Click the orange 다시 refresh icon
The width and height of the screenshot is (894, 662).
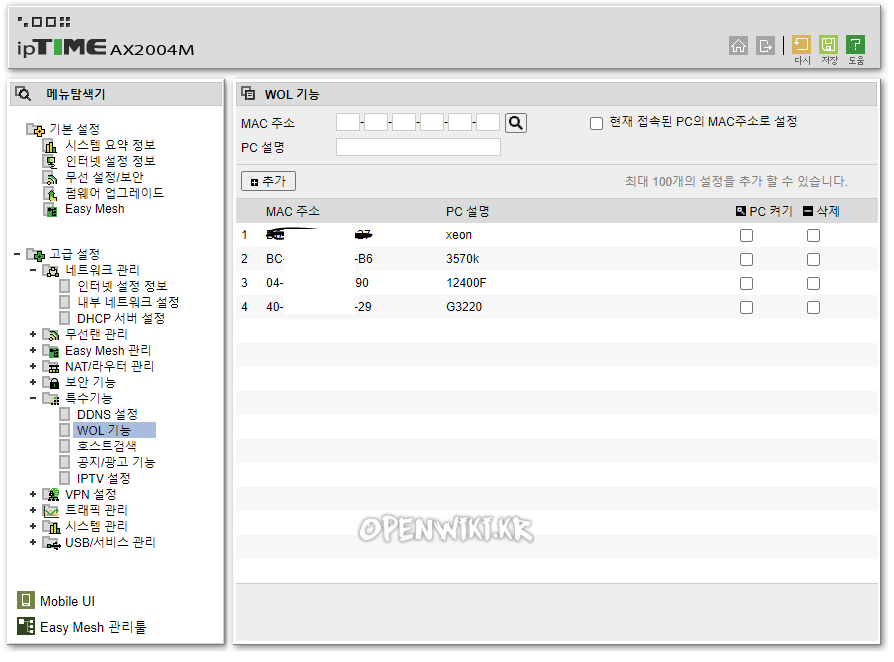[x=801, y=44]
